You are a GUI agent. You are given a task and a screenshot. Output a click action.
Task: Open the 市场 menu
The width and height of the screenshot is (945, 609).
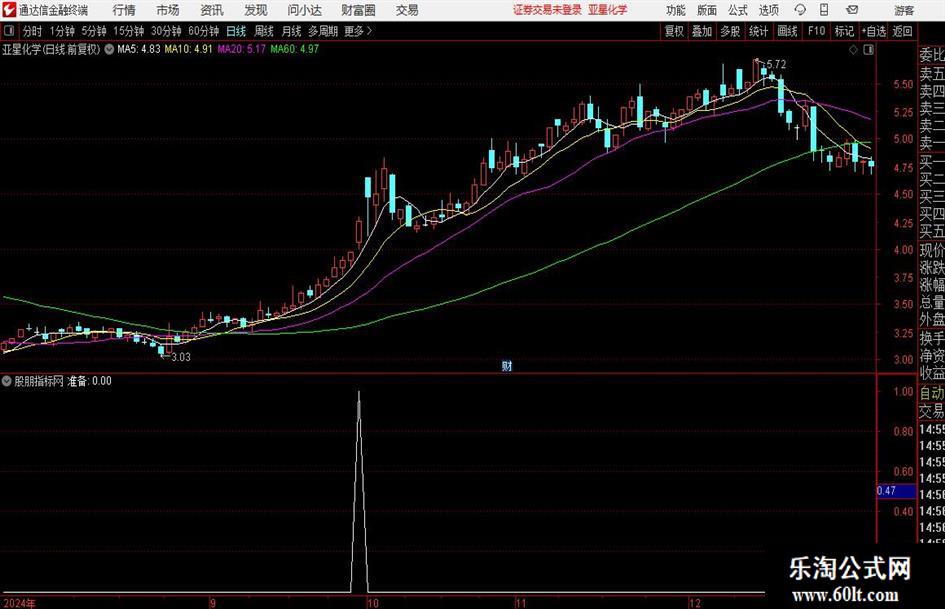168,10
